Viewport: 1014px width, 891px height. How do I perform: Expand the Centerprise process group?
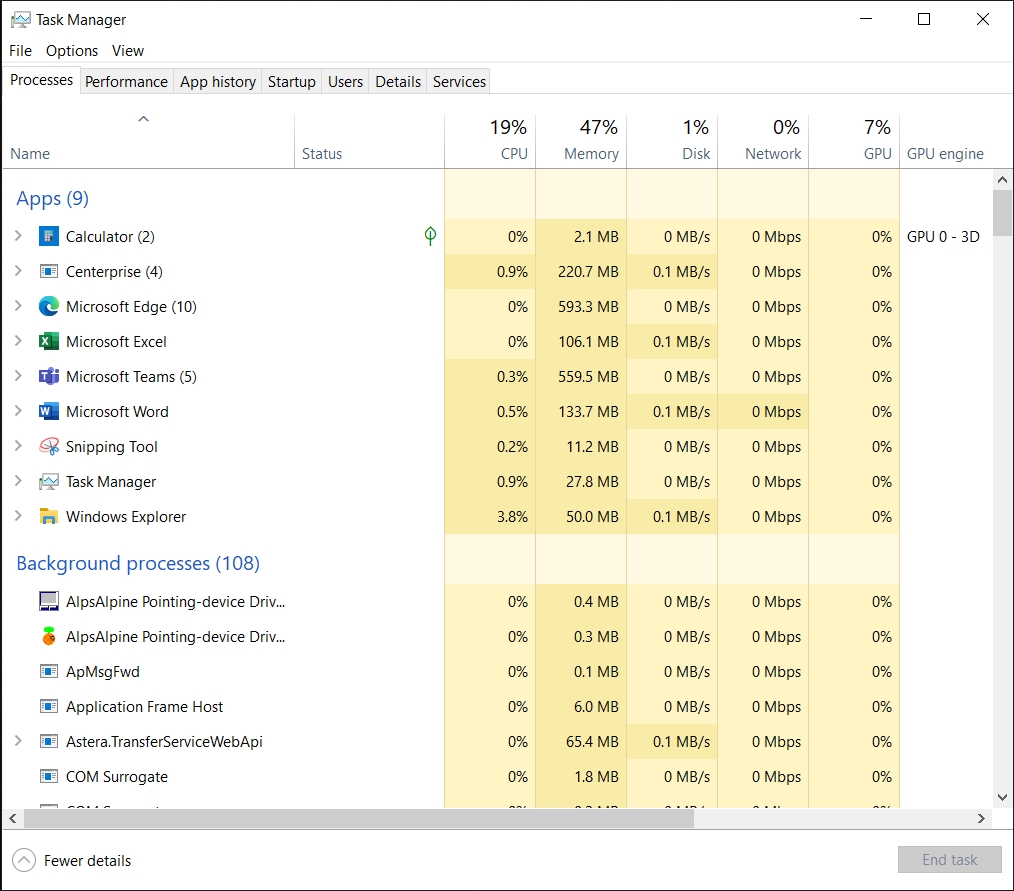[18, 272]
